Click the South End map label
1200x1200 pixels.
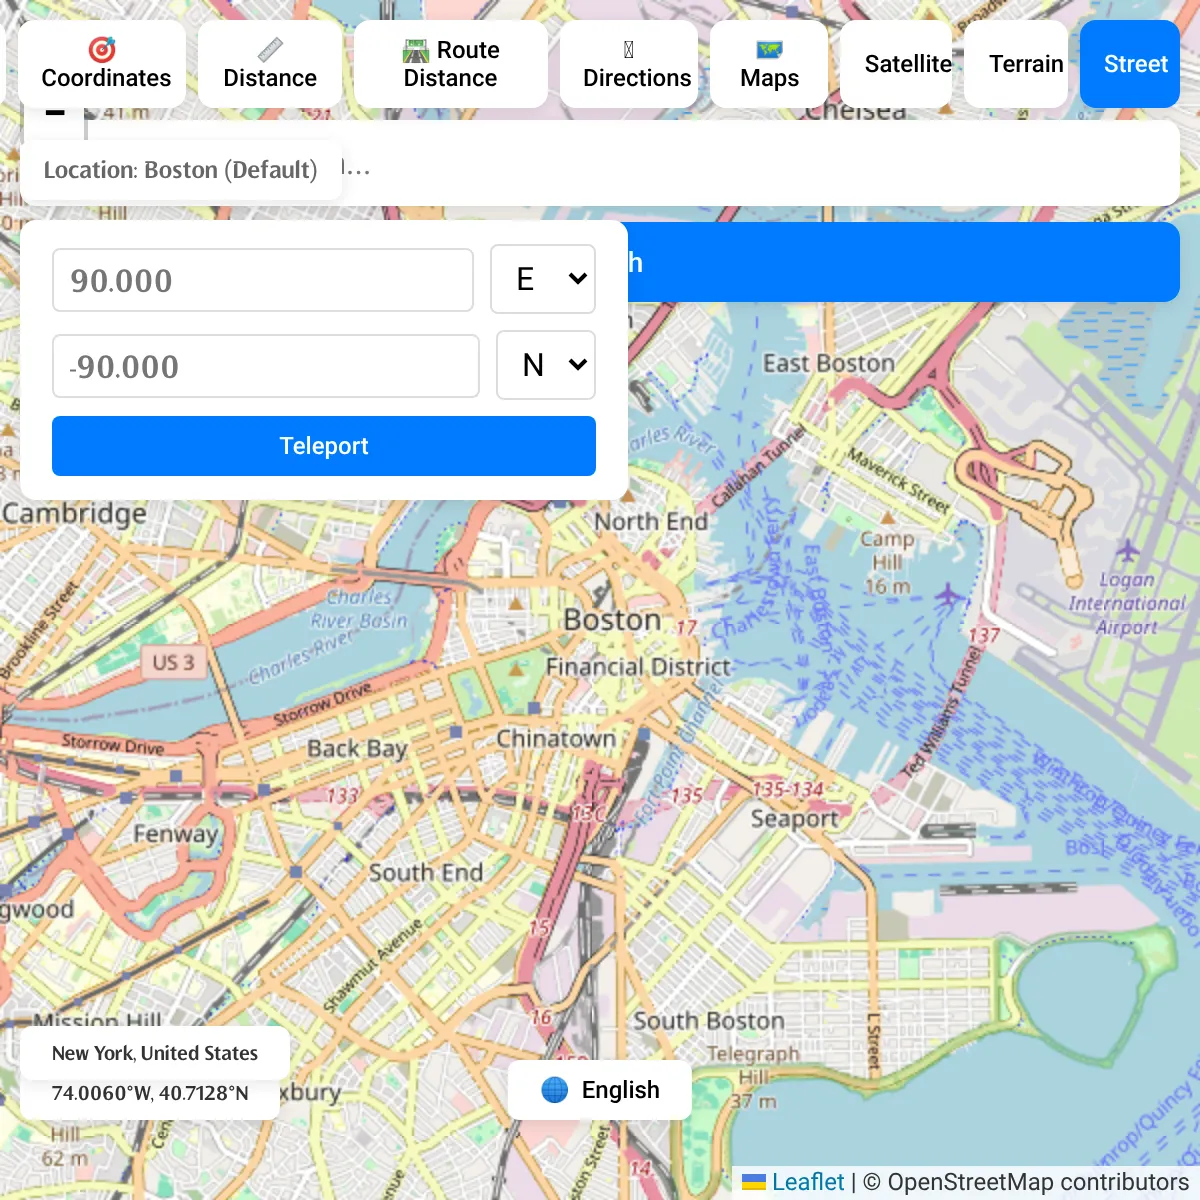(x=426, y=873)
